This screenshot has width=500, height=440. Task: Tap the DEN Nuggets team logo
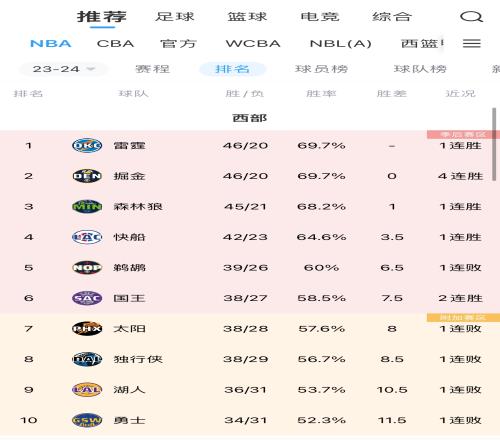[x=87, y=176]
